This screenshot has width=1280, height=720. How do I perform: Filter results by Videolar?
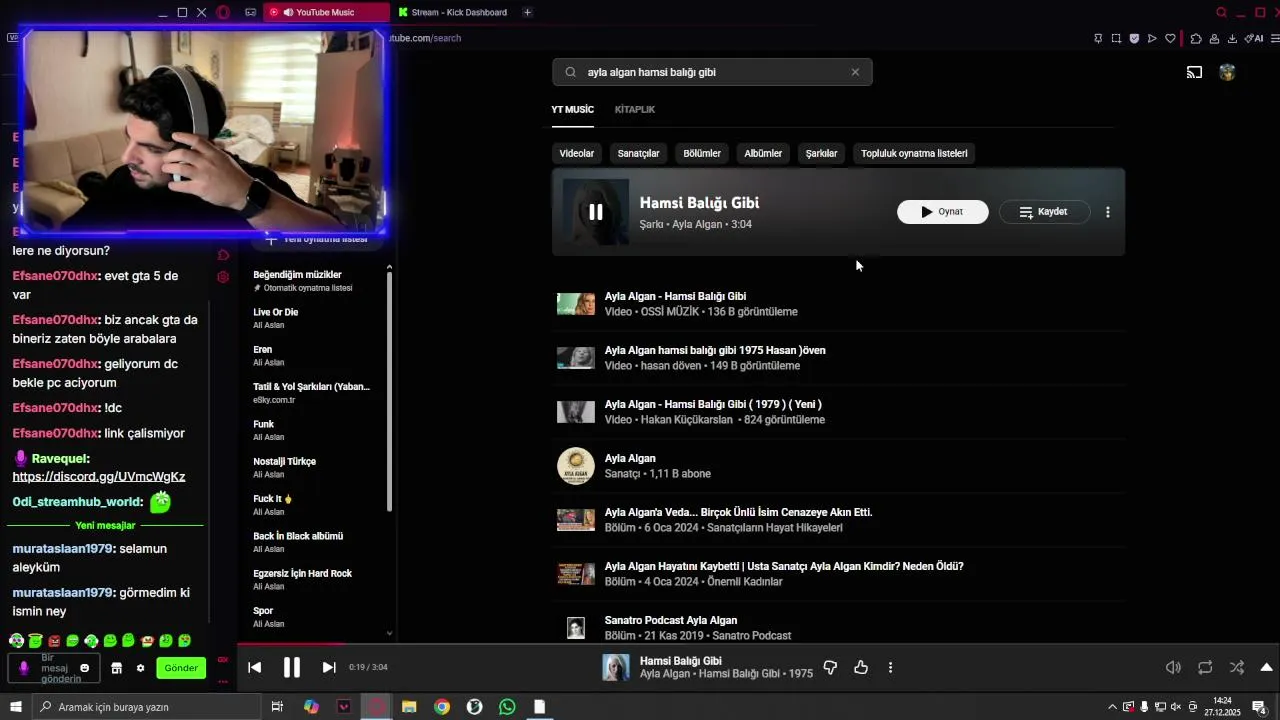(x=576, y=153)
